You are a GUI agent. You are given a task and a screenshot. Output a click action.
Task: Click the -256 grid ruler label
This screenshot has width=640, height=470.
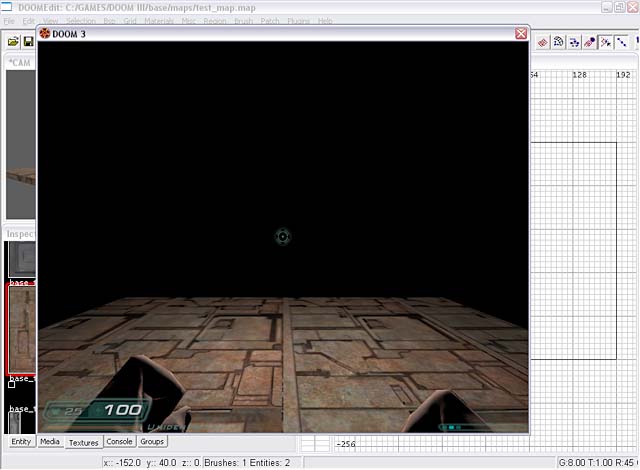346,444
